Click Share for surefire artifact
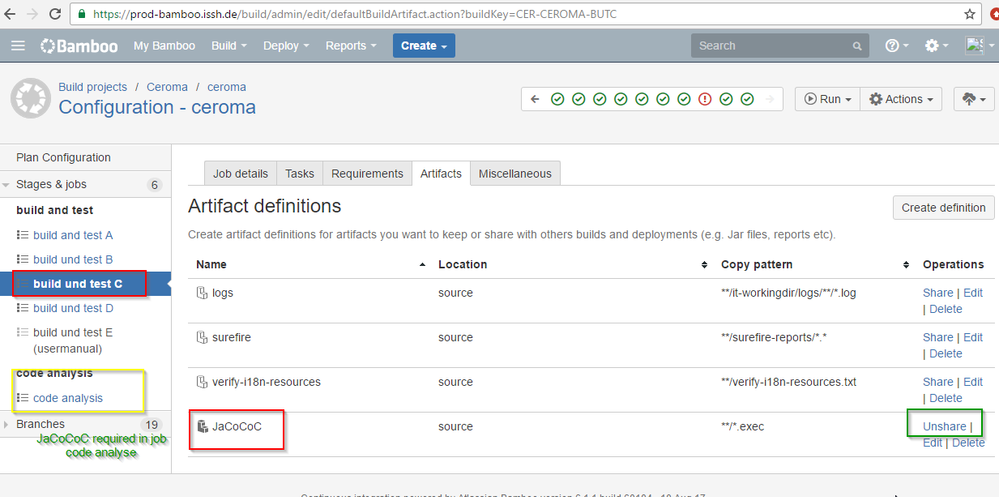 point(938,338)
